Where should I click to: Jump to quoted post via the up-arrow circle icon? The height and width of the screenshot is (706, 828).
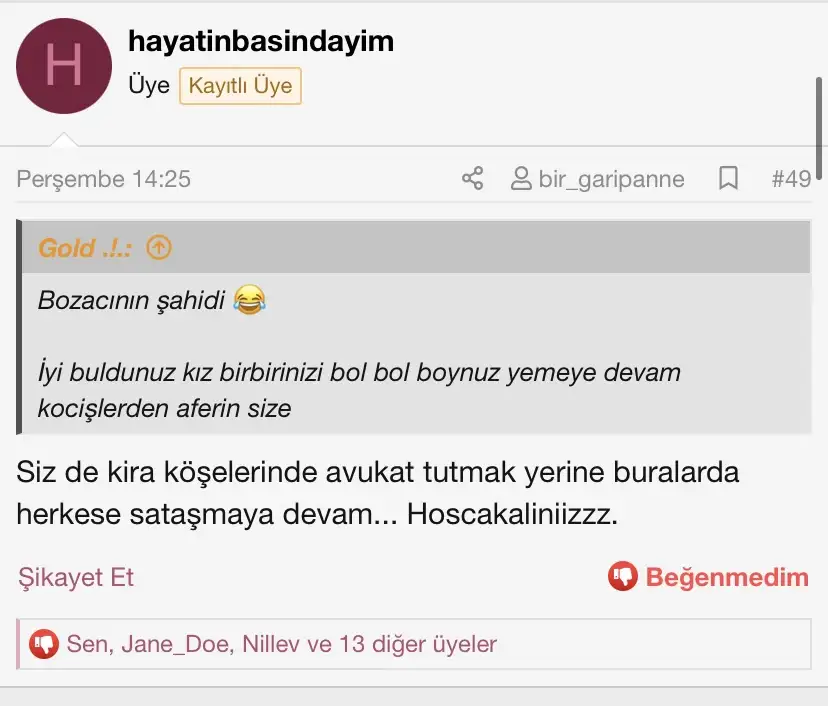click(x=159, y=247)
